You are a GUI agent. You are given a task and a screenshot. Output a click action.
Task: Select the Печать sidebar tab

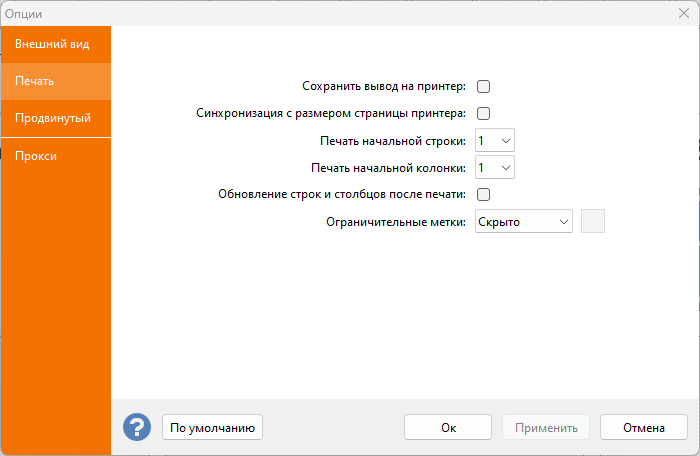(x=35, y=81)
